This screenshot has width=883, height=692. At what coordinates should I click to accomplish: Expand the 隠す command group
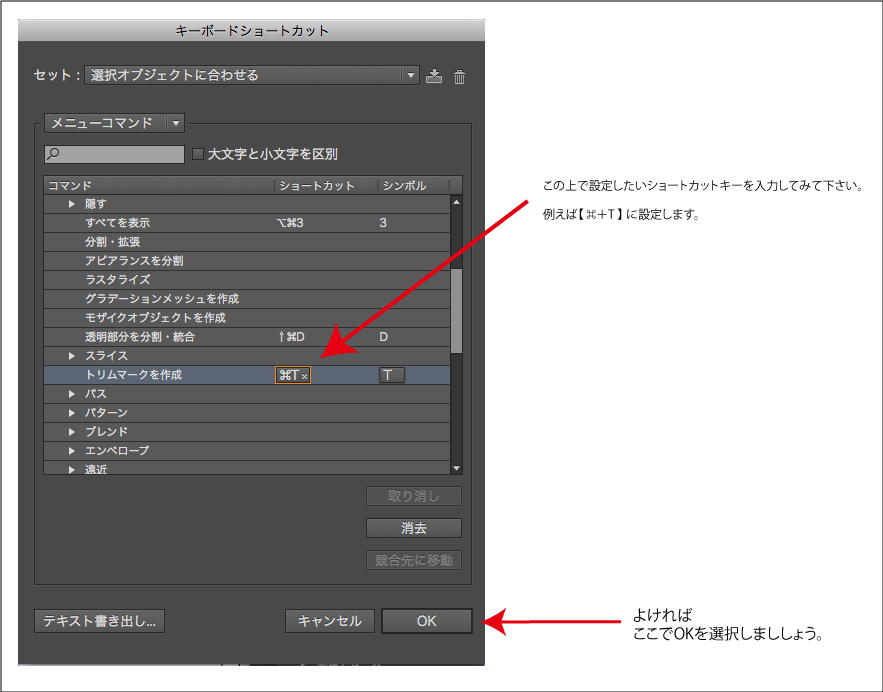72,204
